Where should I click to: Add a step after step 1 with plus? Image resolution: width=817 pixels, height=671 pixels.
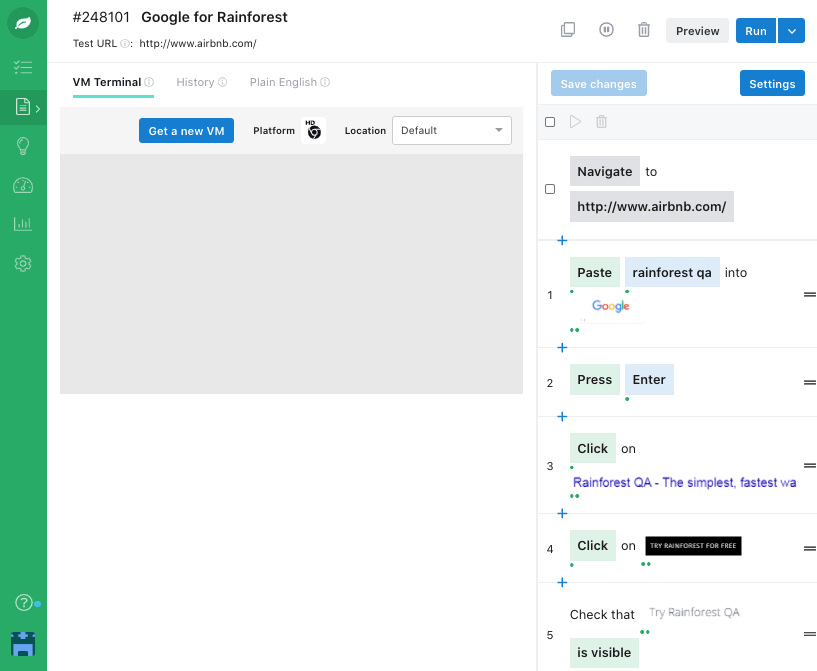(562, 347)
